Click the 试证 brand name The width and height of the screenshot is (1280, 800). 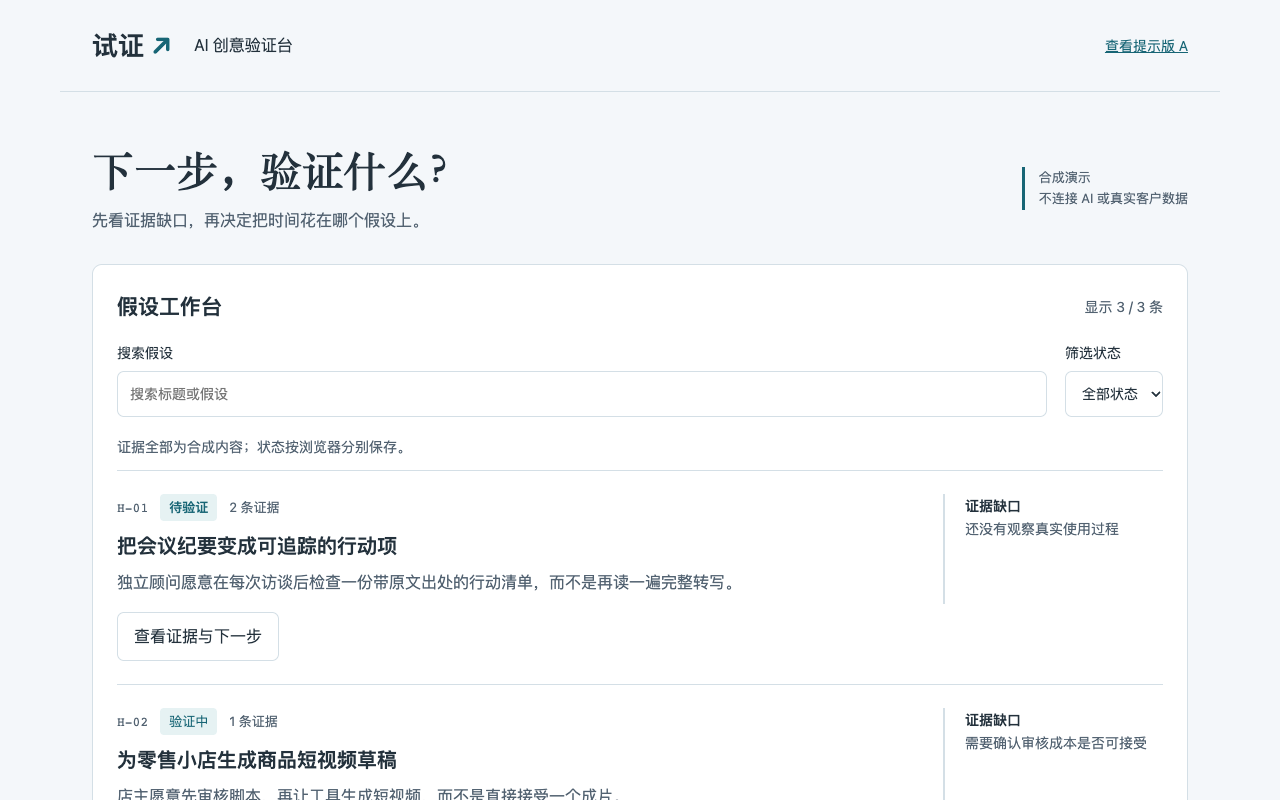pos(118,46)
